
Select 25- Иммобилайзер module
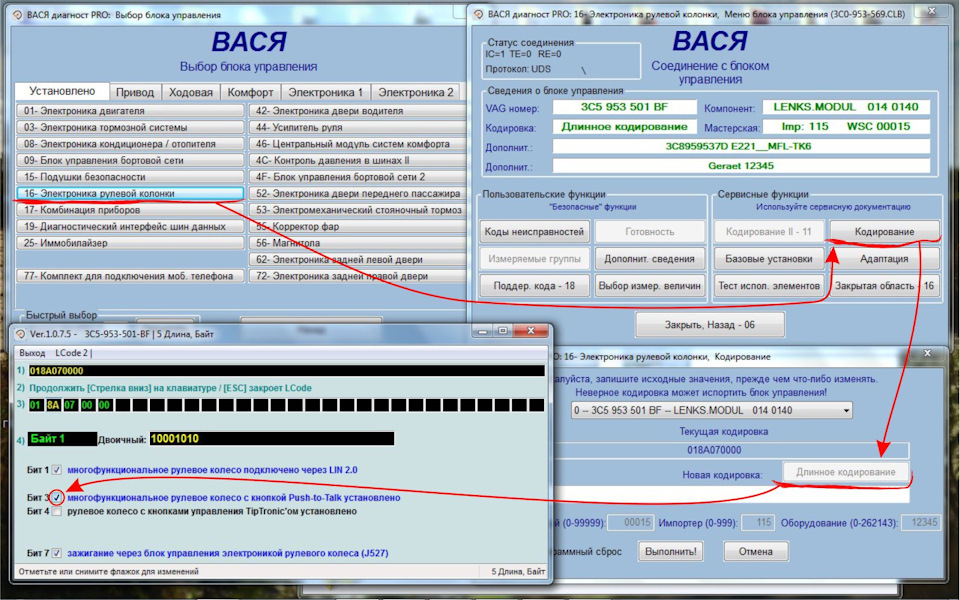click(x=130, y=243)
